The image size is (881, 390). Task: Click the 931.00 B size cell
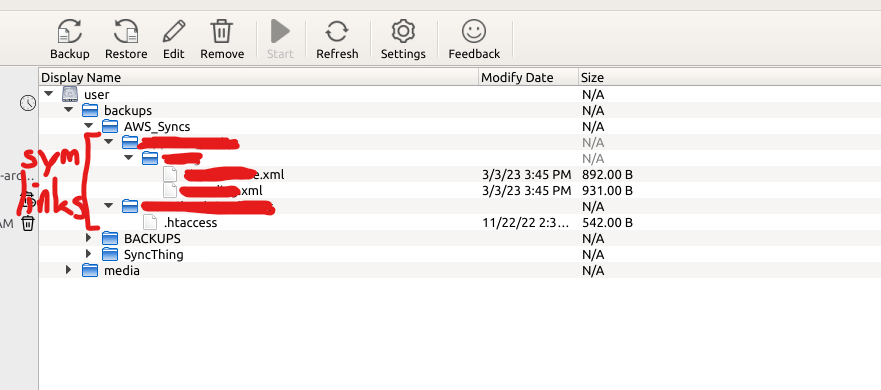tap(607, 191)
